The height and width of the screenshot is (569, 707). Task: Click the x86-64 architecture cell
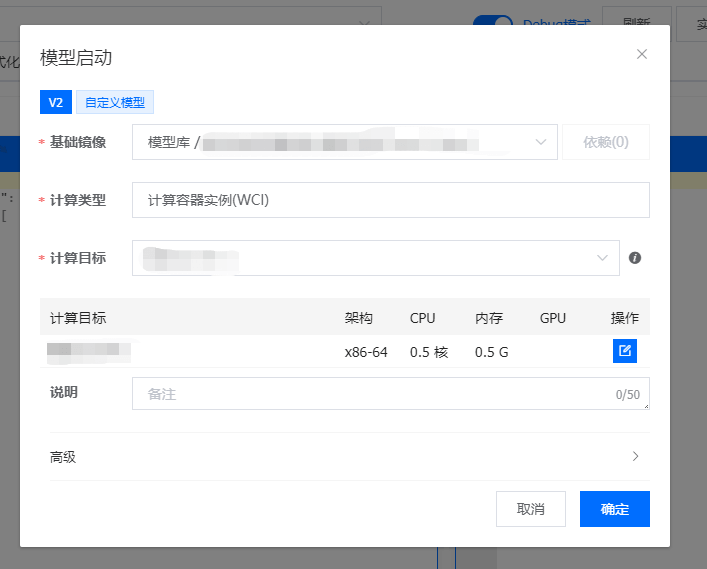pos(366,352)
